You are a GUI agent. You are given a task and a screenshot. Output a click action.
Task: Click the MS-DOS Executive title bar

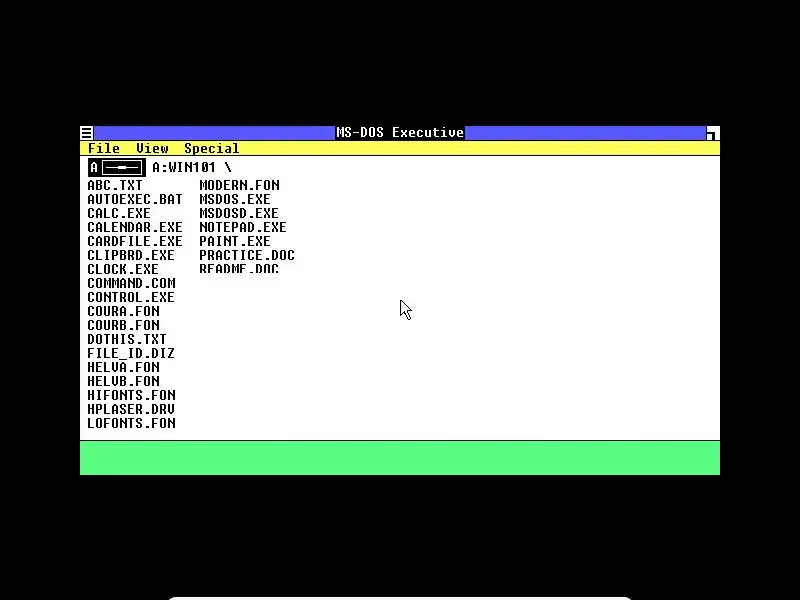pyautogui.click(x=400, y=133)
